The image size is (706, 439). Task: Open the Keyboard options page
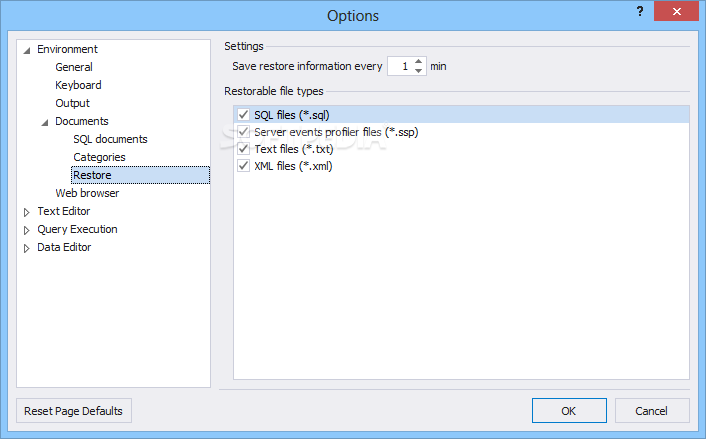(x=78, y=85)
